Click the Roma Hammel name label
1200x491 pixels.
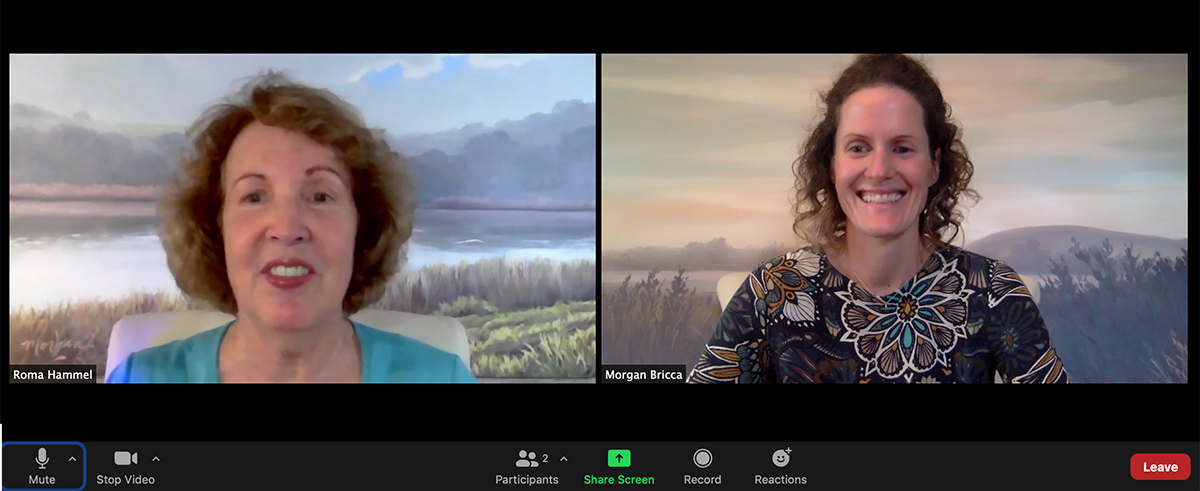[x=52, y=375]
